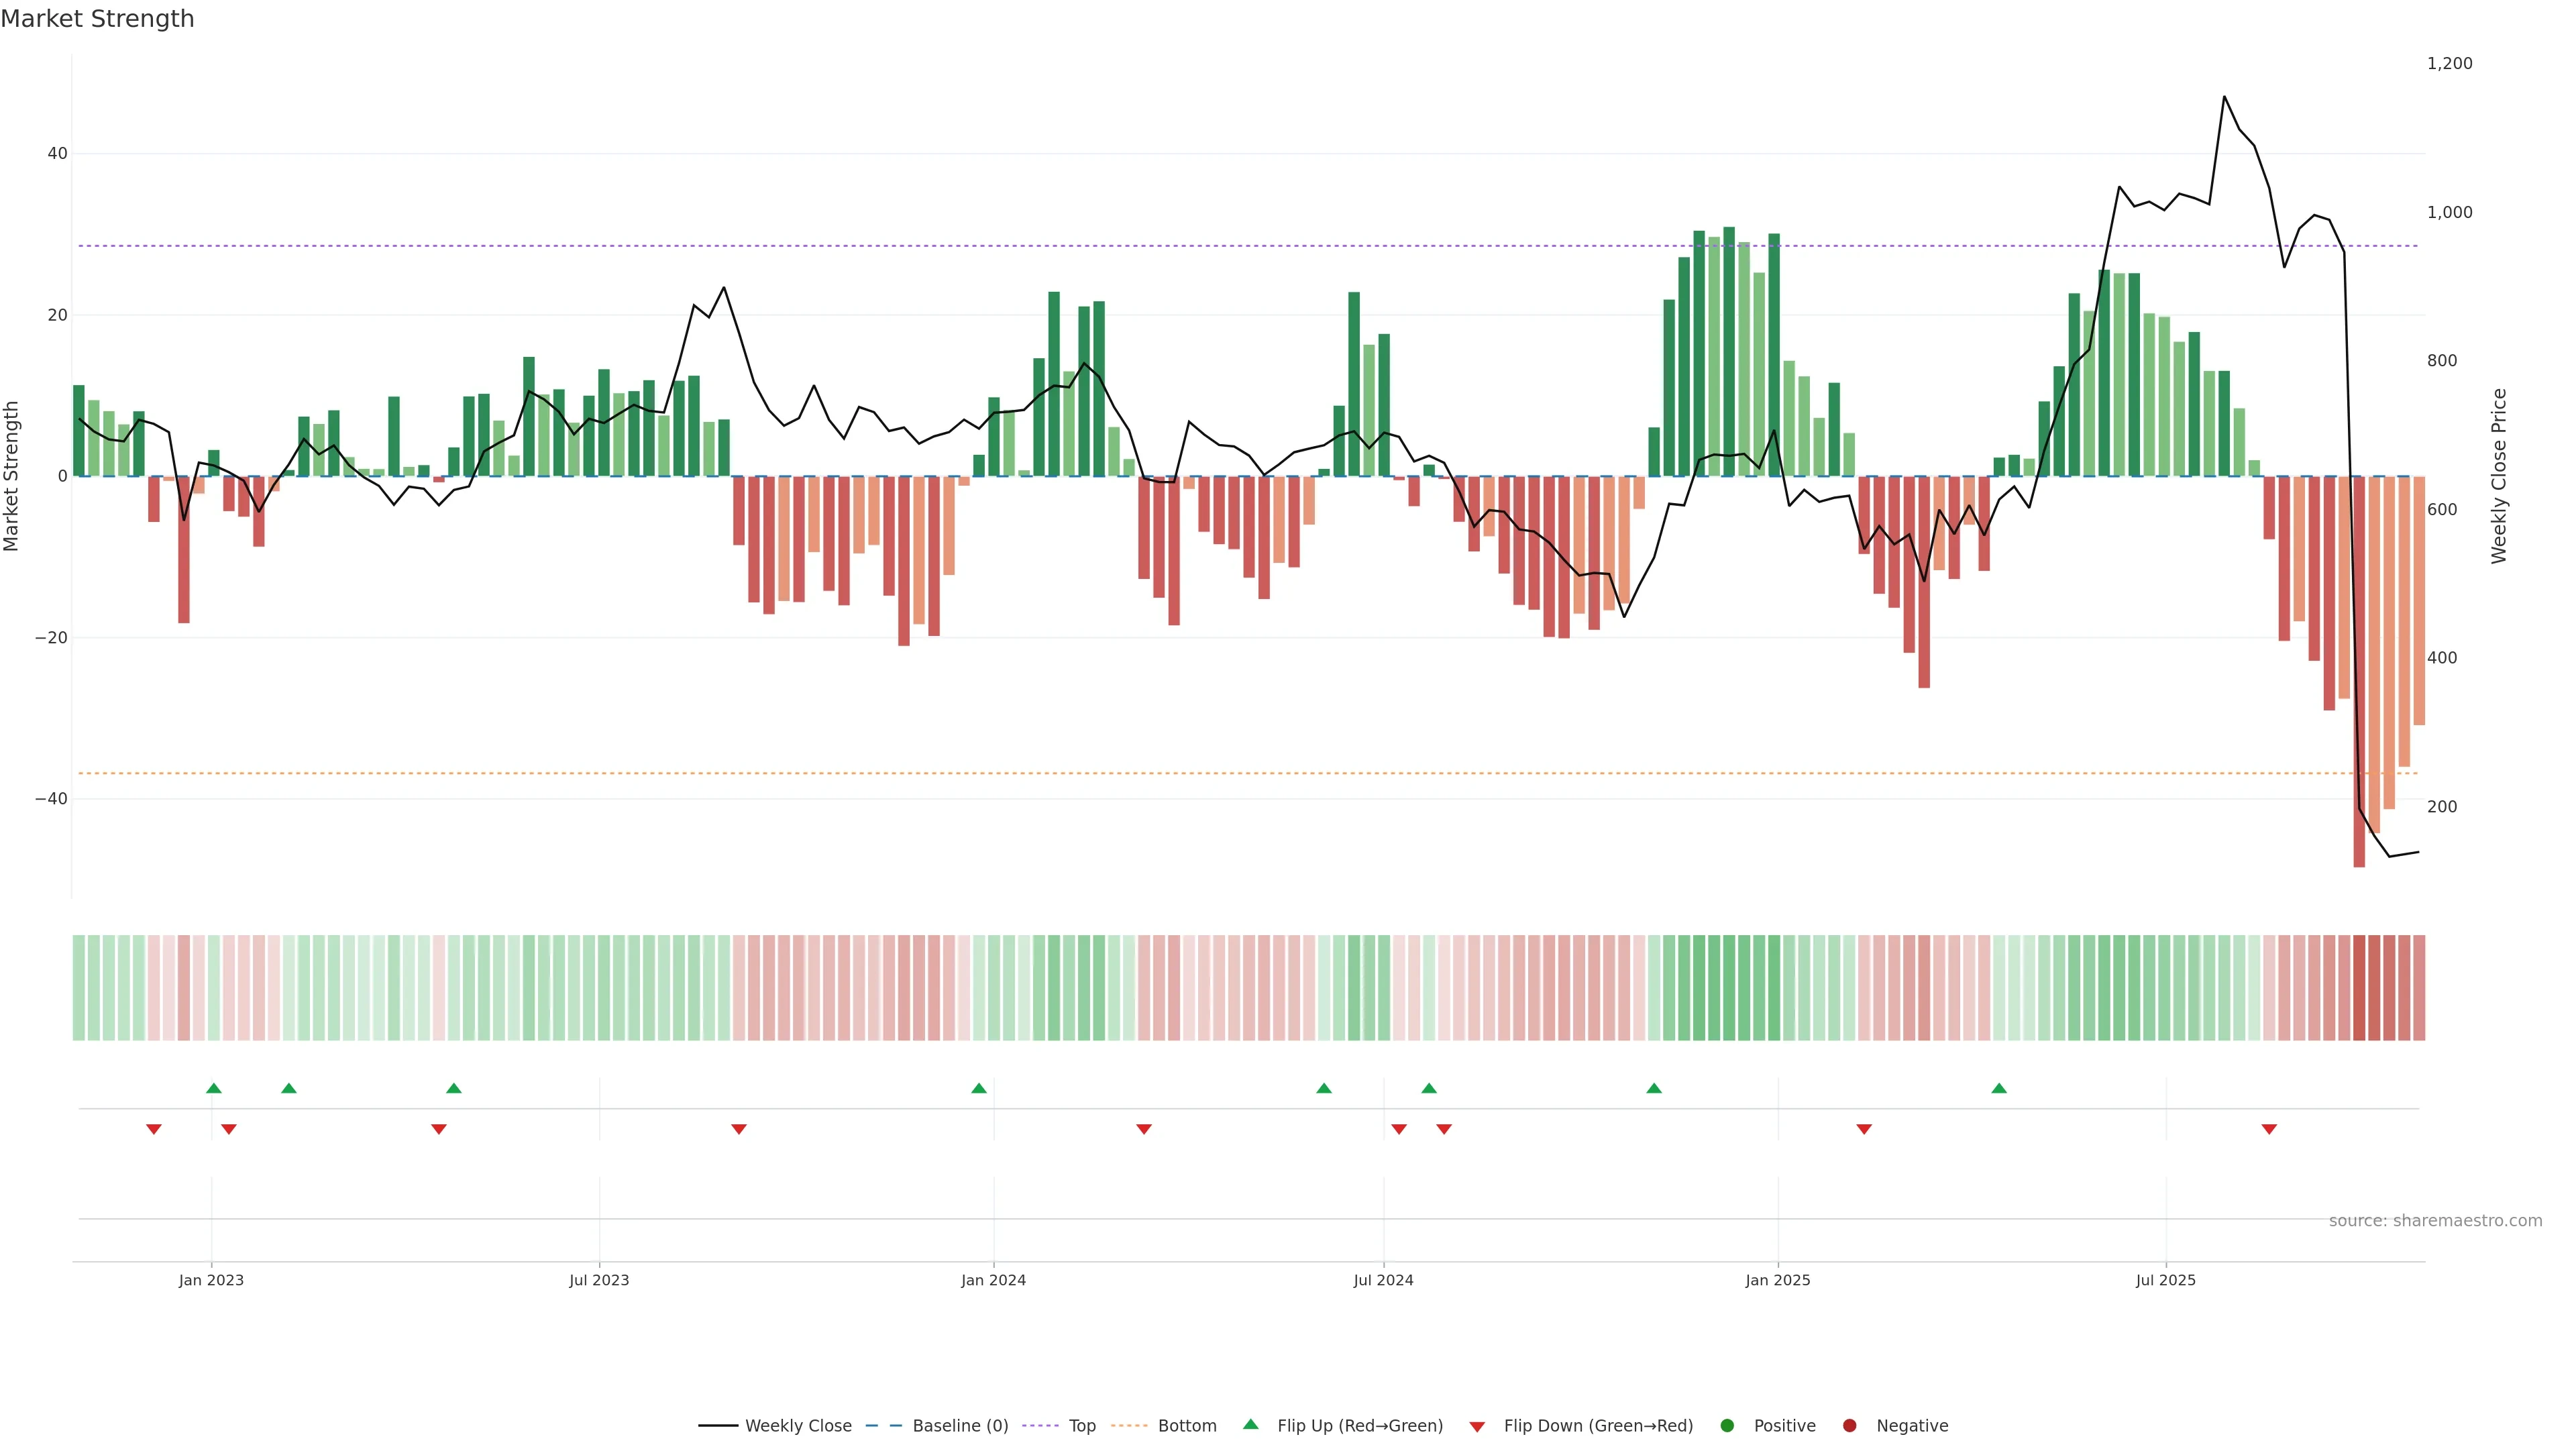Click the 1,200 right axis tick label
This screenshot has height=1449, width=2576.
[2449, 63]
